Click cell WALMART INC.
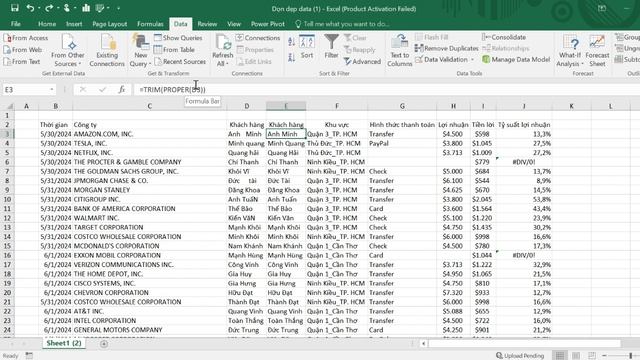This screenshot has height=360, width=640. click(x=149, y=218)
